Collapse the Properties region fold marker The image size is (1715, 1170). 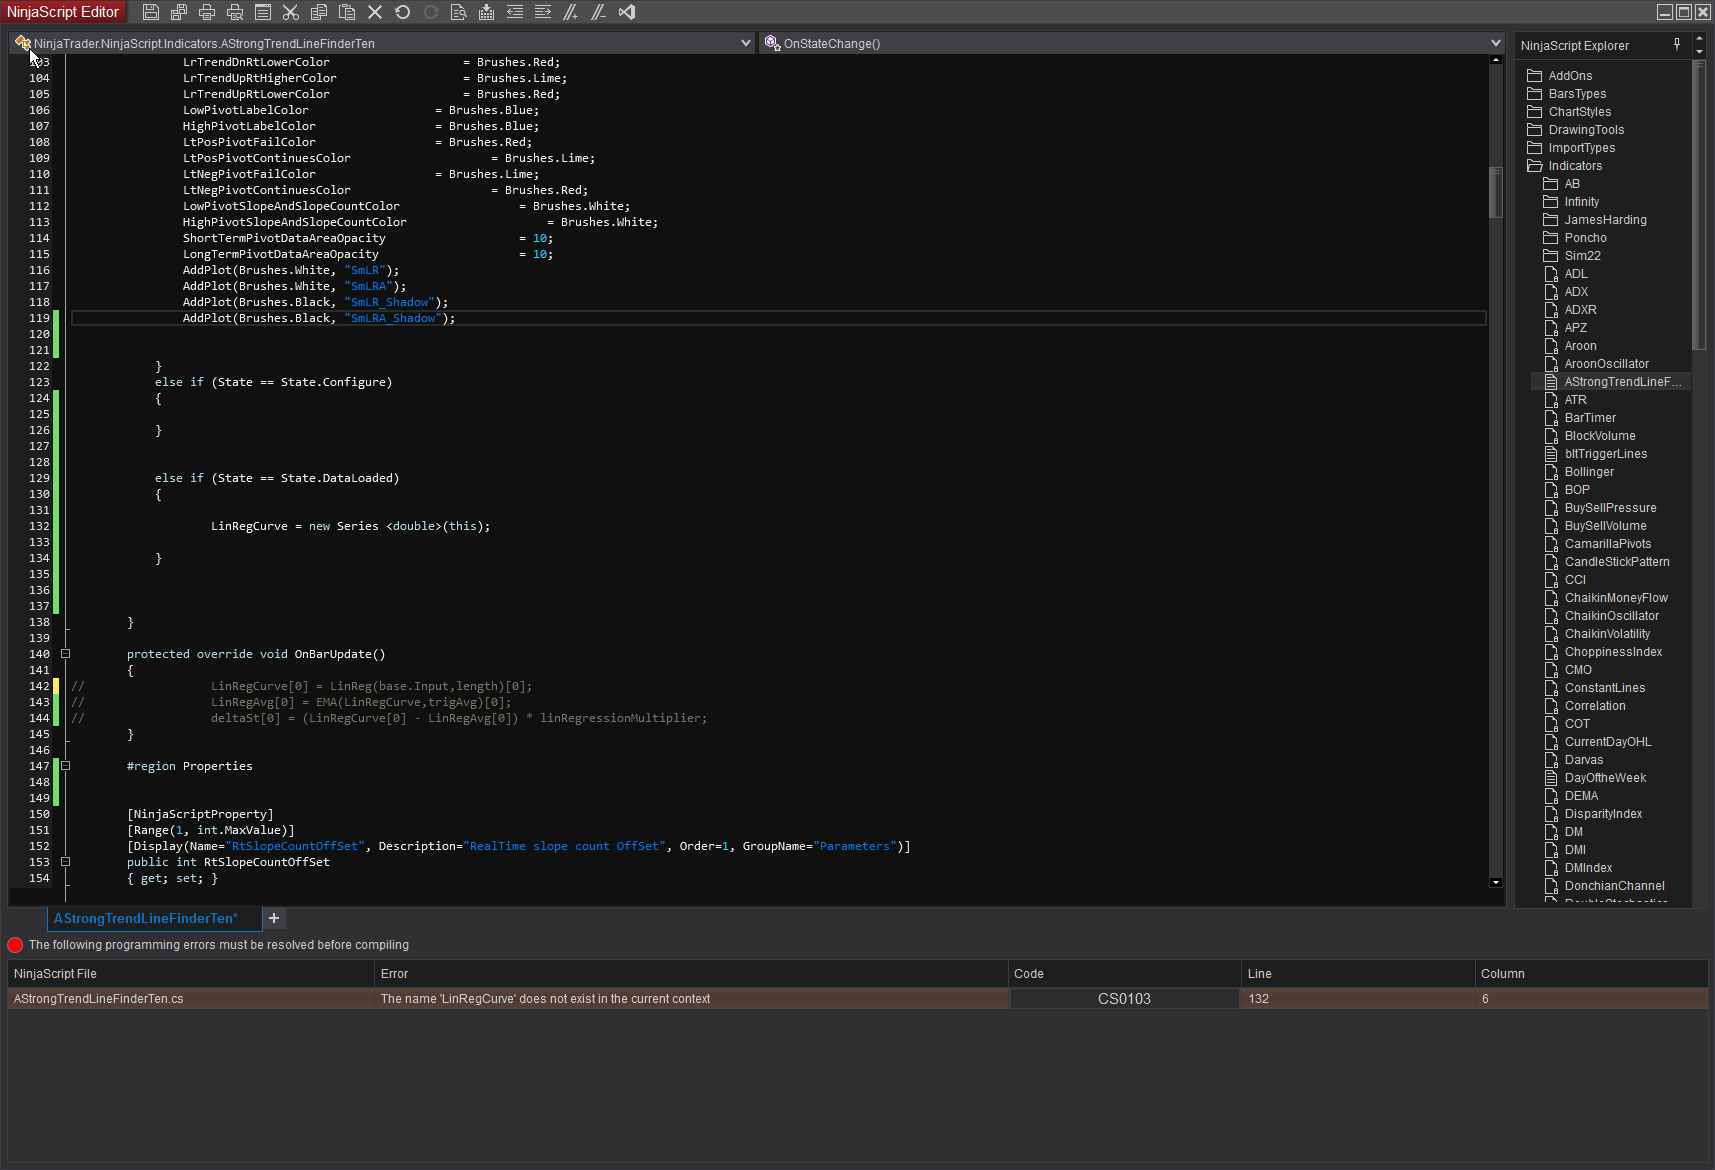pyautogui.click(x=66, y=766)
